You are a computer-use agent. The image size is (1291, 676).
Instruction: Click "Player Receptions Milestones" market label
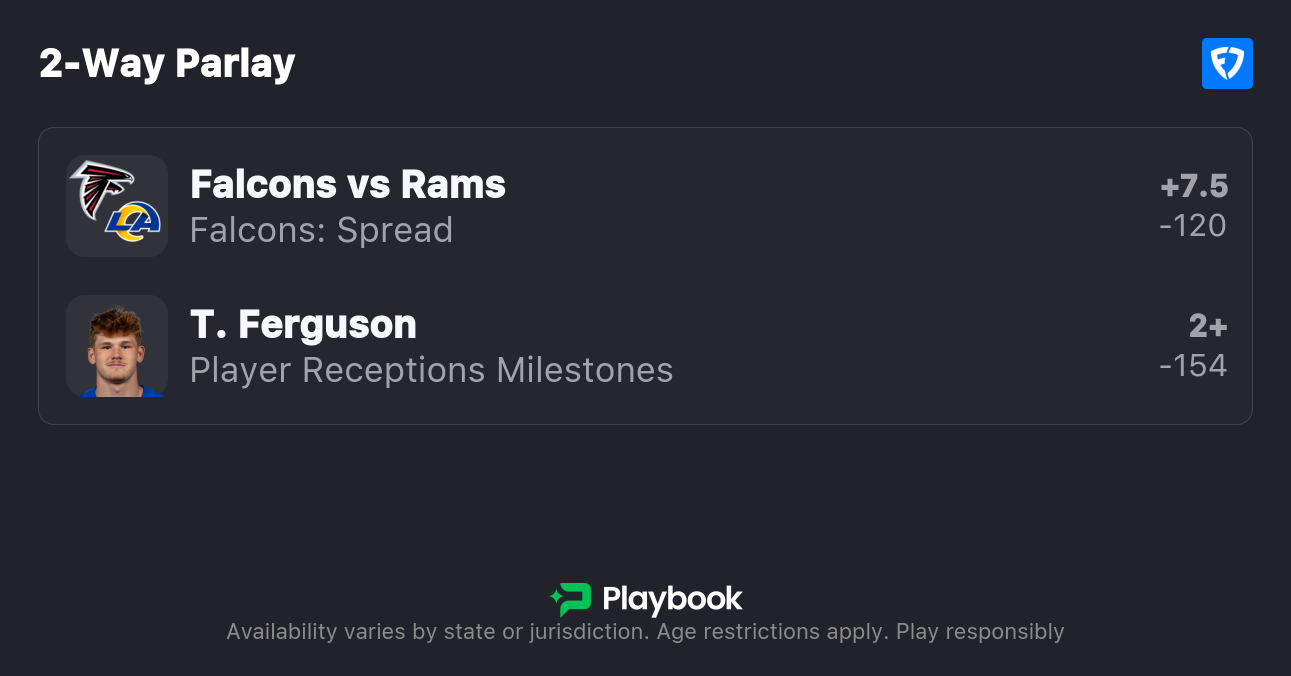431,370
